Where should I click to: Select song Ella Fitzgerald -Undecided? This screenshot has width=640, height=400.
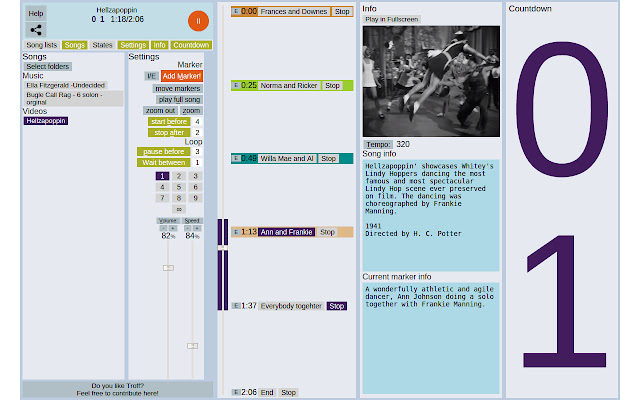coord(66,85)
